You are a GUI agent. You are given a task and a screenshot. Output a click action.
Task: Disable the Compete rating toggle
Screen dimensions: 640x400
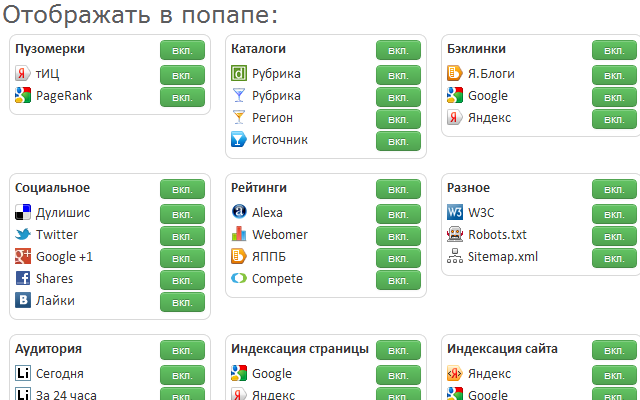point(398,279)
